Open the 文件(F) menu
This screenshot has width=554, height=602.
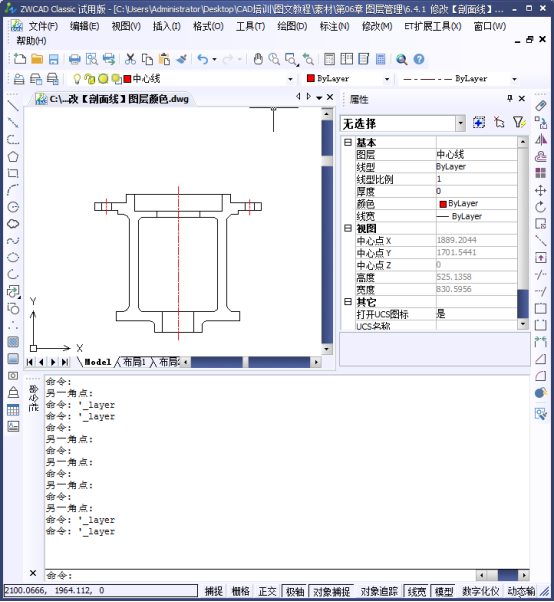(x=43, y=26)
